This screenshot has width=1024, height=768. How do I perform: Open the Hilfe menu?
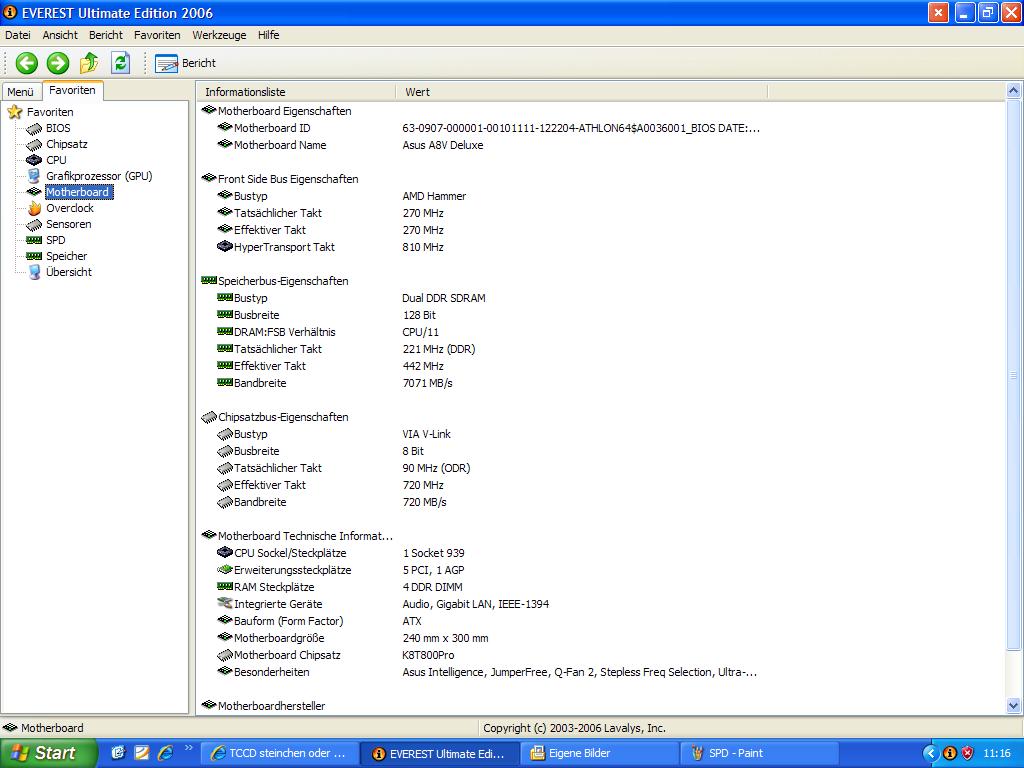coord(268,35)
